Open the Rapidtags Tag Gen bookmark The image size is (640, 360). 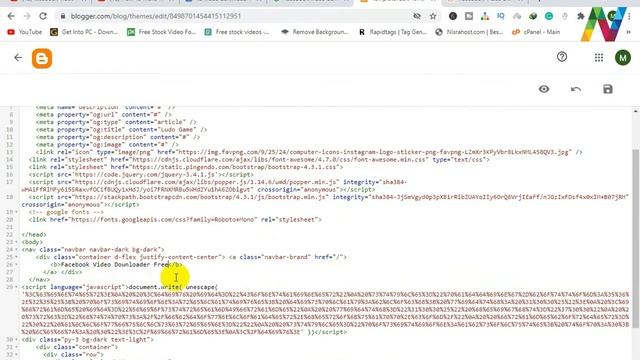click(x=392, y=32)
